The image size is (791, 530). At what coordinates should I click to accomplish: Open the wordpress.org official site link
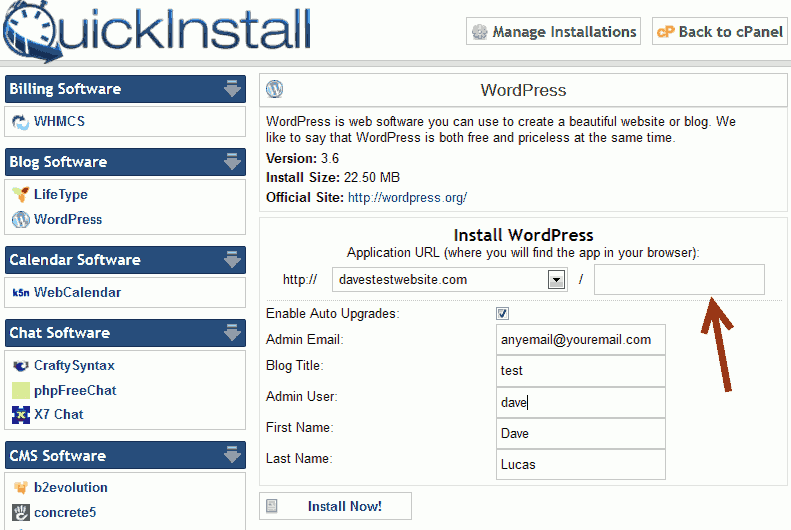(x=408, y=198)
